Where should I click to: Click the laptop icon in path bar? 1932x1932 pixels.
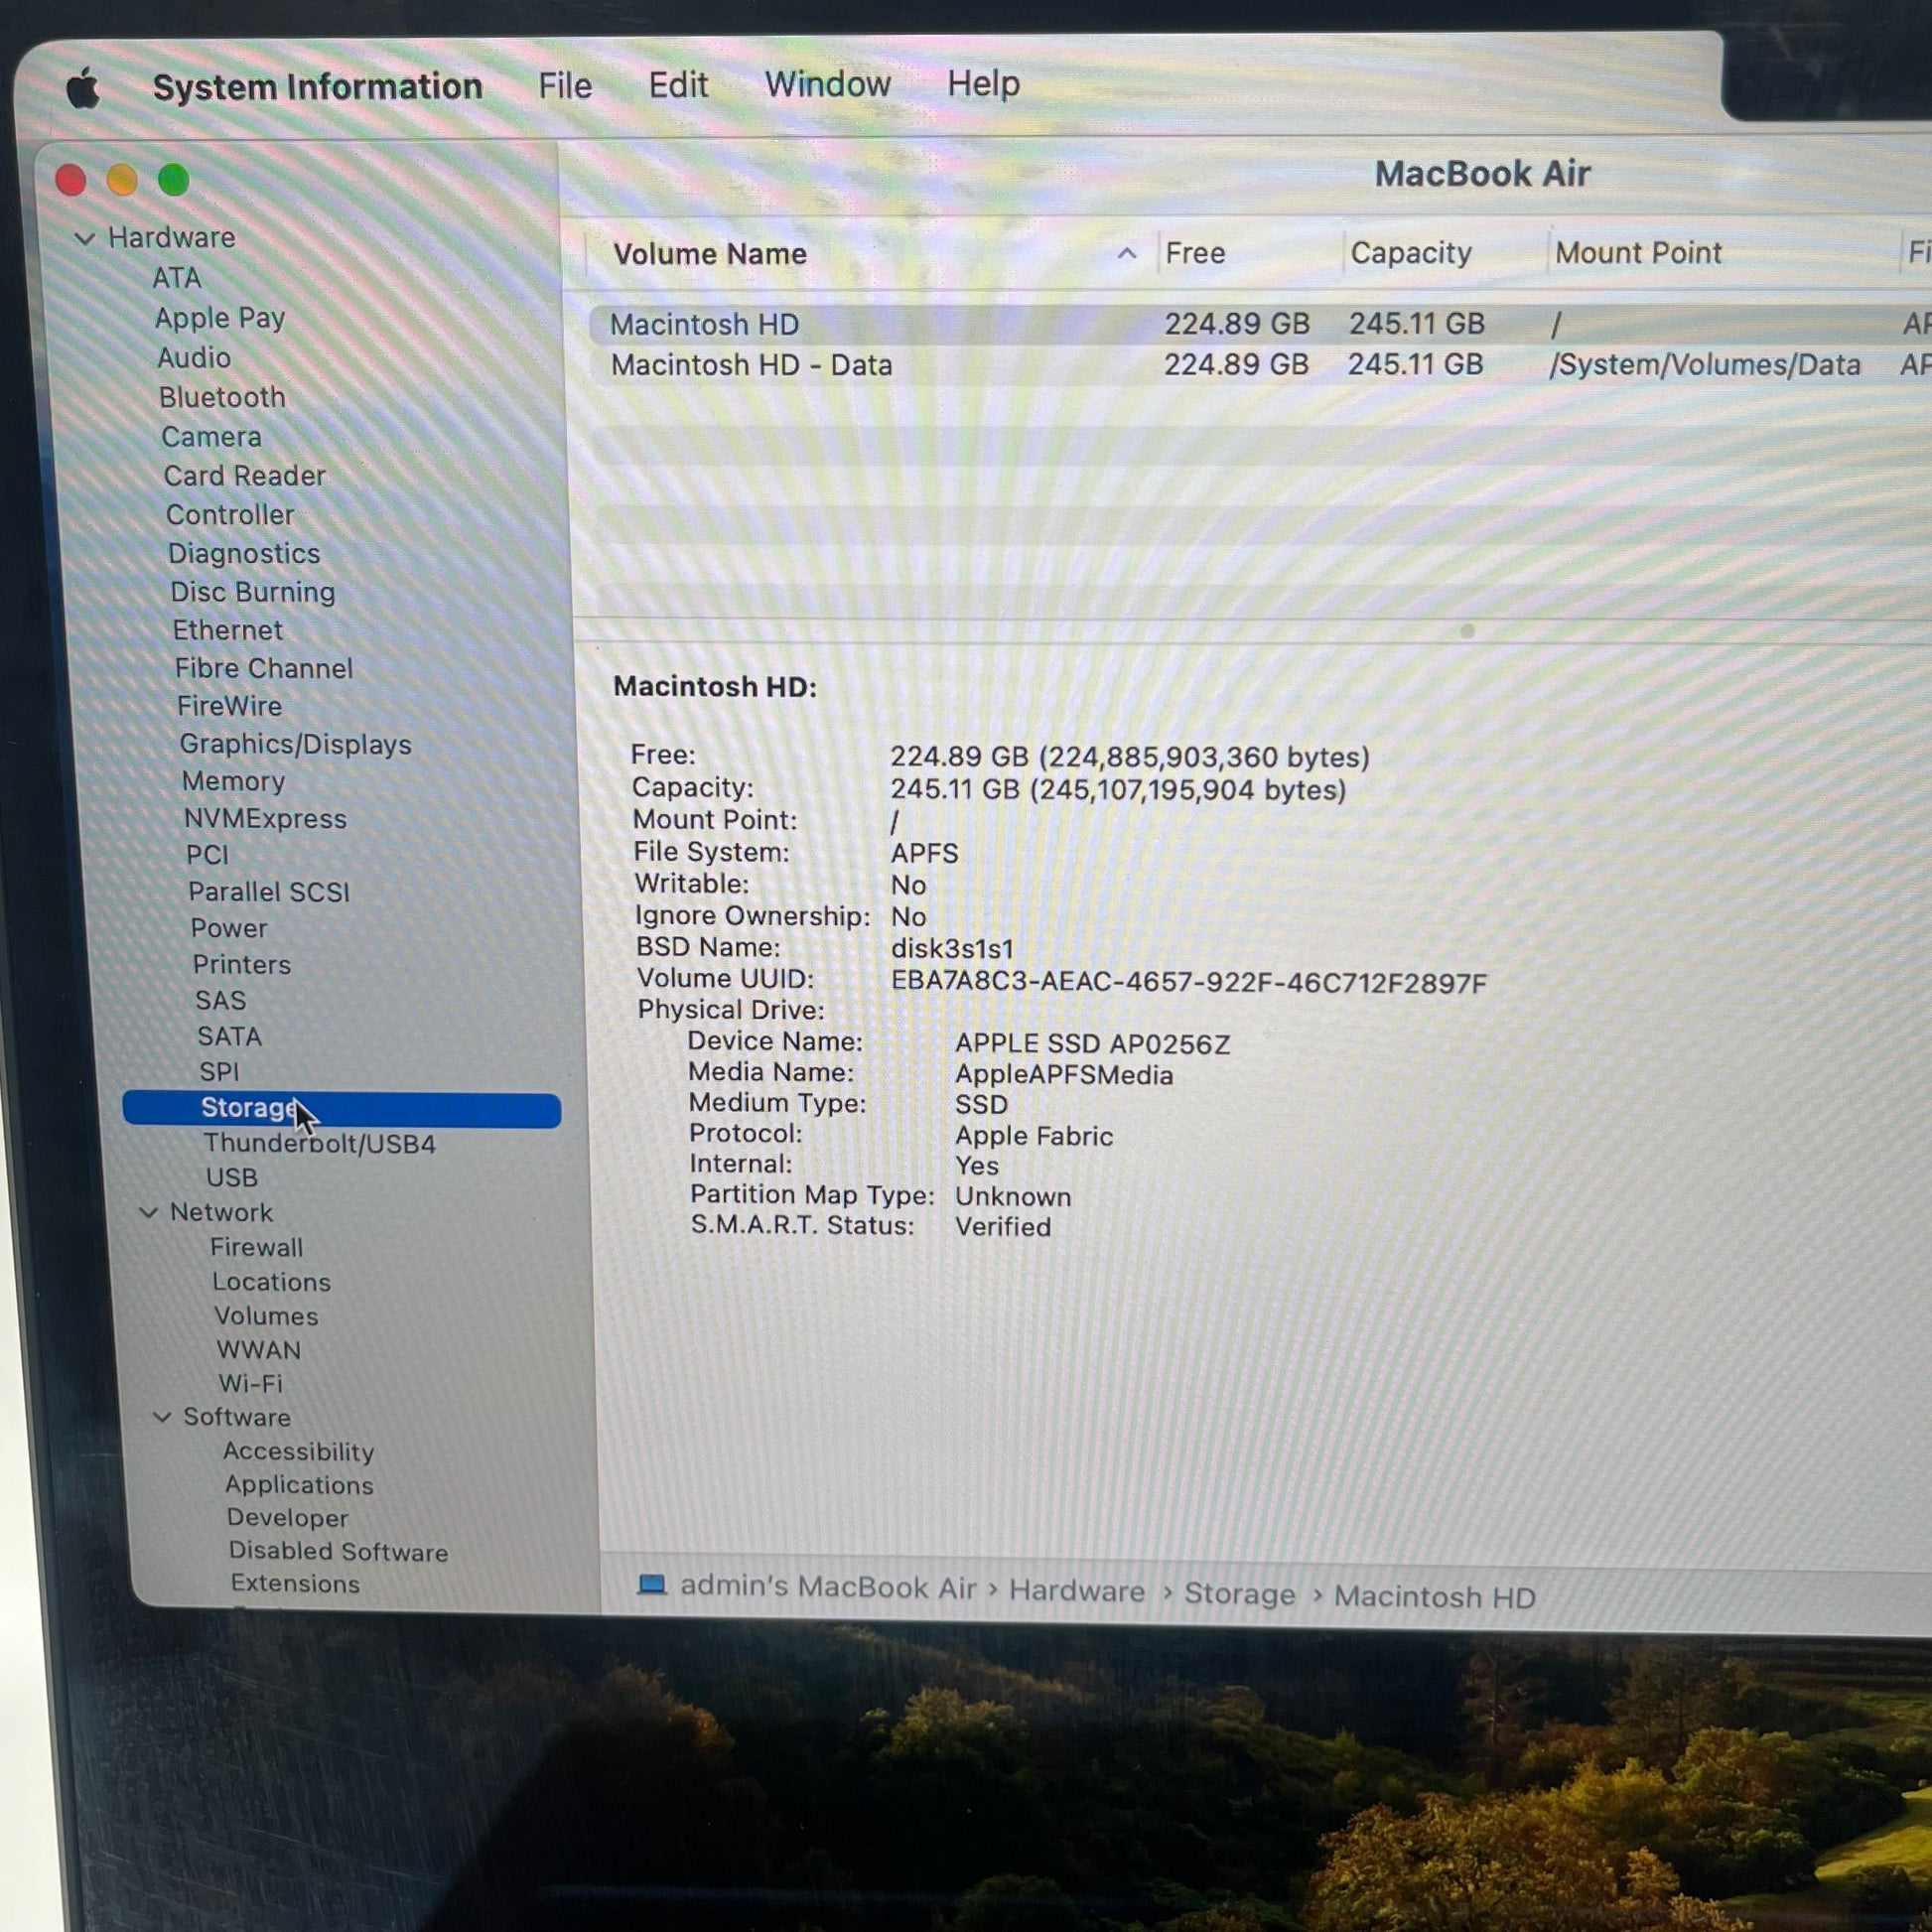(652, 1585)
